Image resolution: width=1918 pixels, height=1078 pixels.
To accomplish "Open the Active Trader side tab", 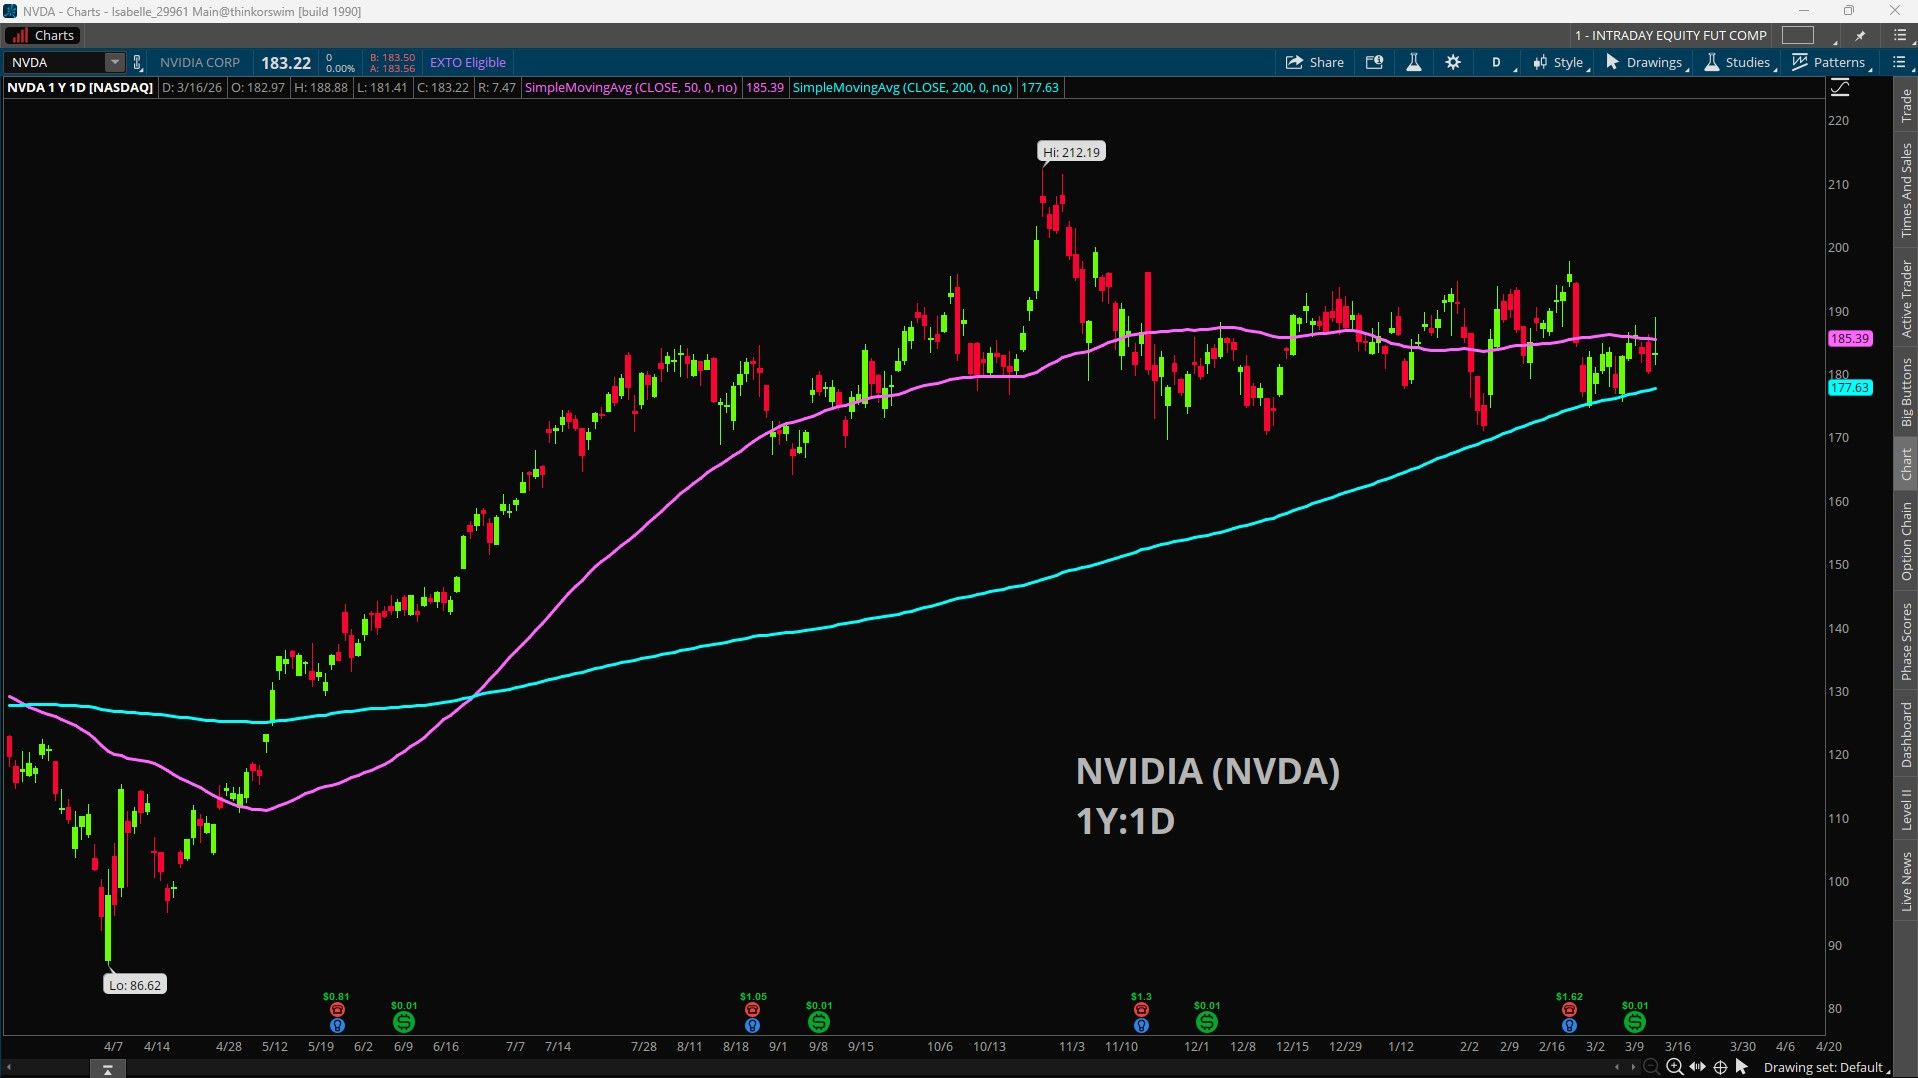I will pyautogui.click(x=1907, y=298).
